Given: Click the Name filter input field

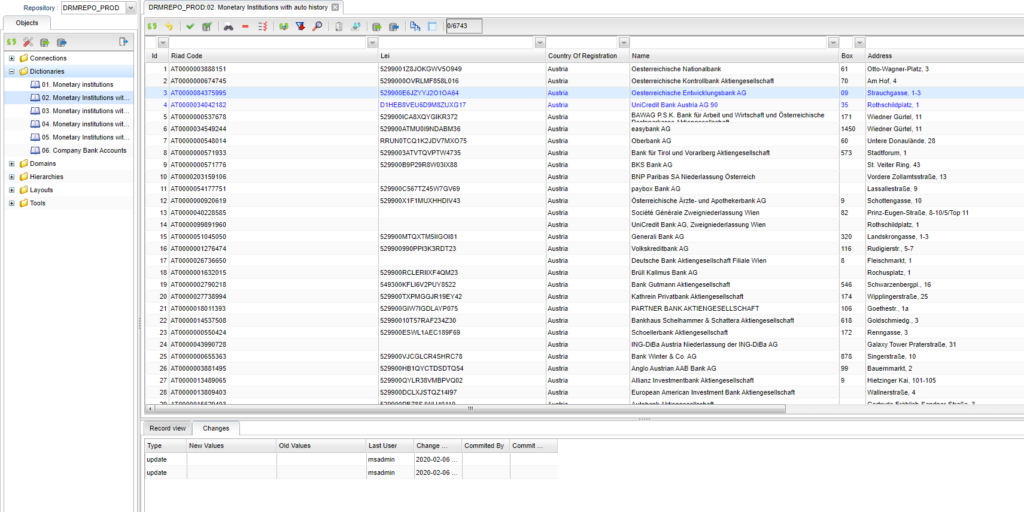Looking at the screenshot, I should click(x=729, y=43).
